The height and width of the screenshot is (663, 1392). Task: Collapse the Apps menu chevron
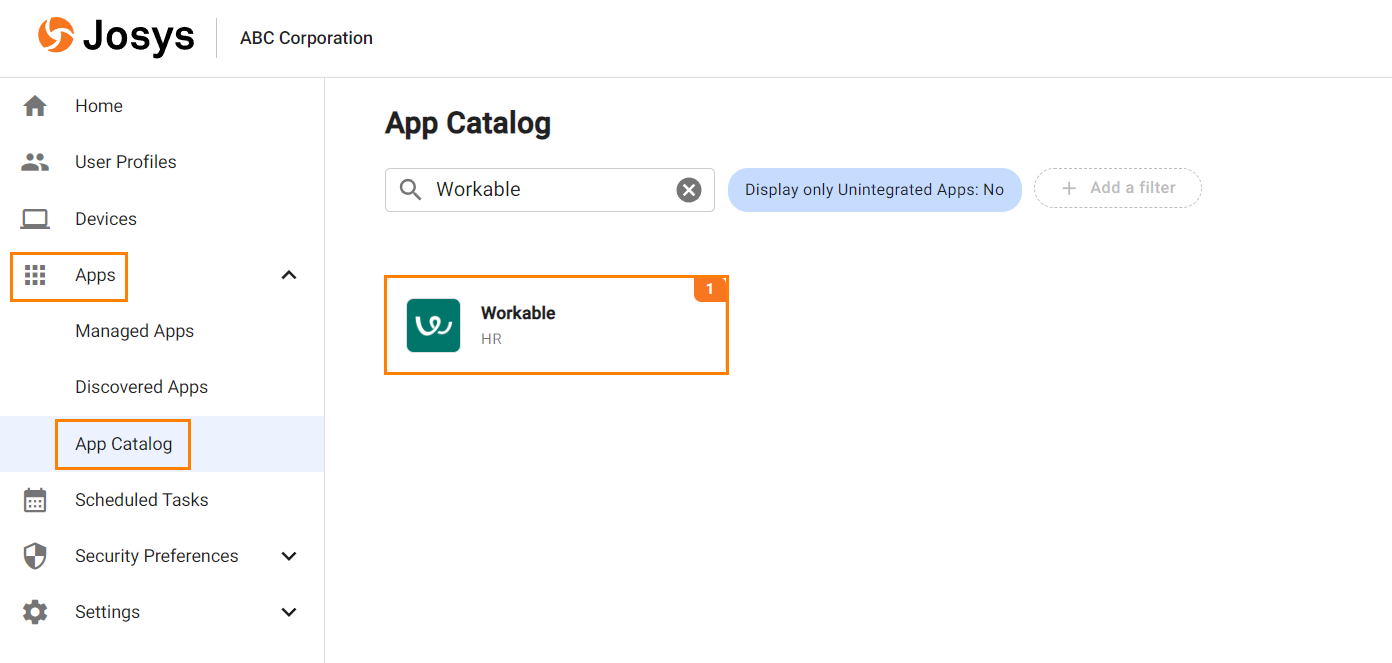289,275
